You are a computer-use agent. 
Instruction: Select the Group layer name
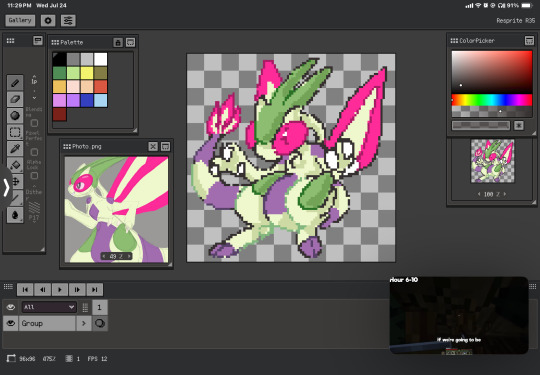(47, 323)
